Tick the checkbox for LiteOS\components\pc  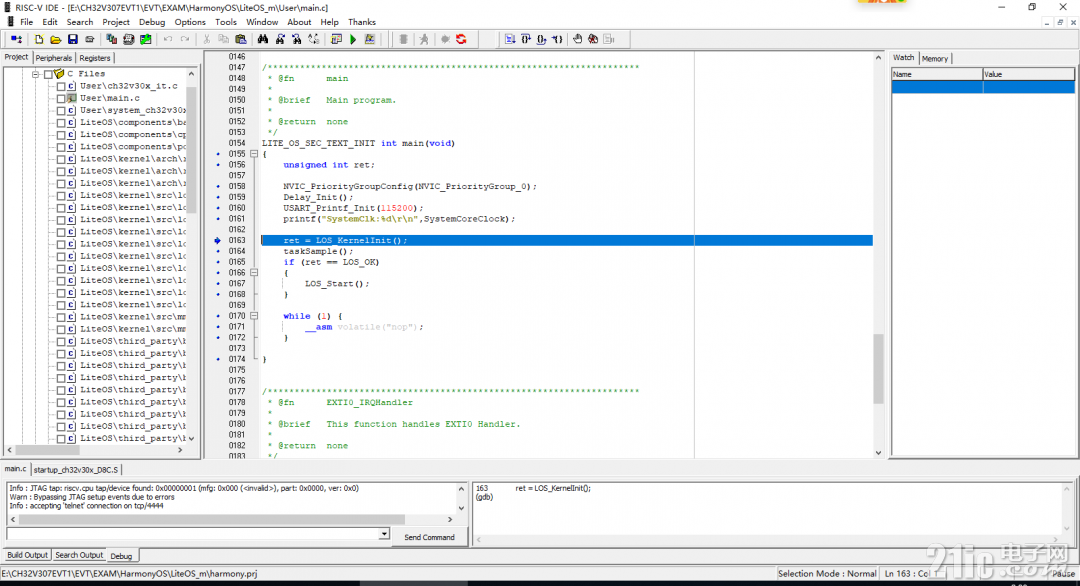[61, 147]
